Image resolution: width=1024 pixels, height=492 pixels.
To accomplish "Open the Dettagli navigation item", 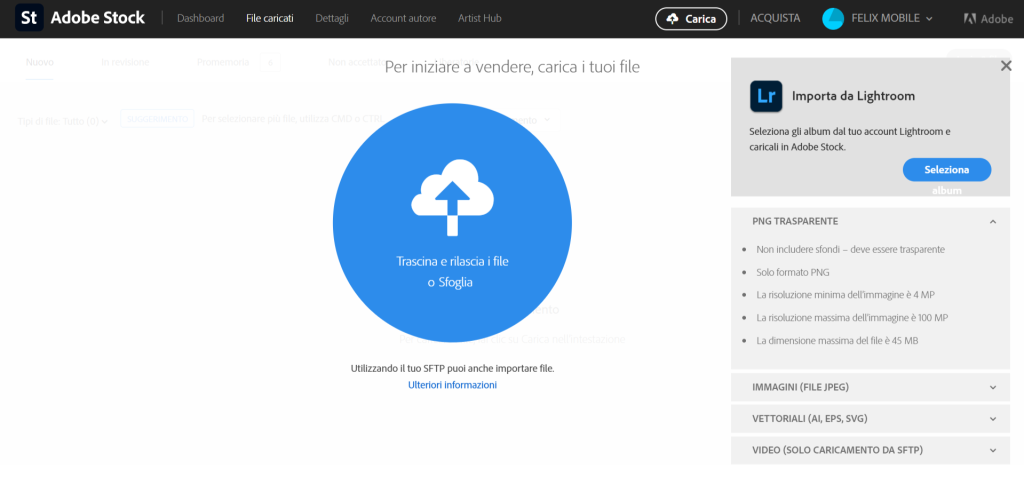I will tap(332, 18).
